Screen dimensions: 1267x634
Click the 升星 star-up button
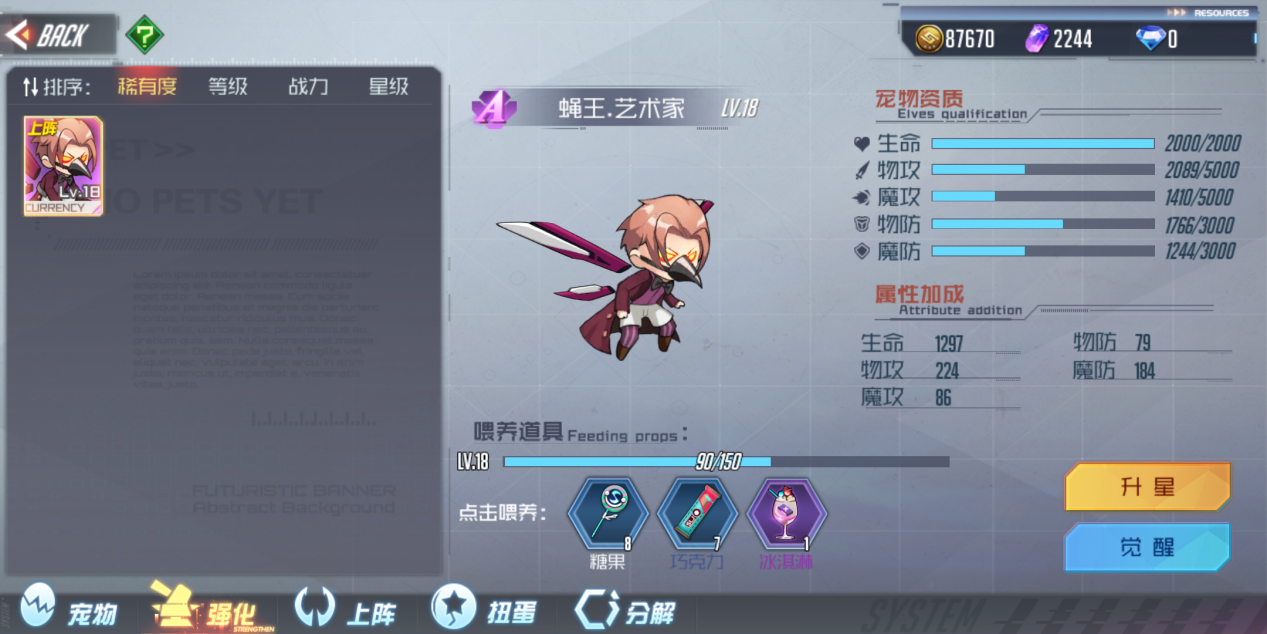pyautogui.click(x=1147, y=487)
